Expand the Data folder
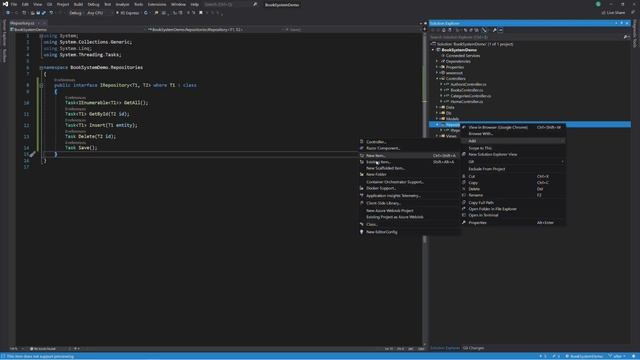This screenshot has height=360, width=640. point(437,107)
